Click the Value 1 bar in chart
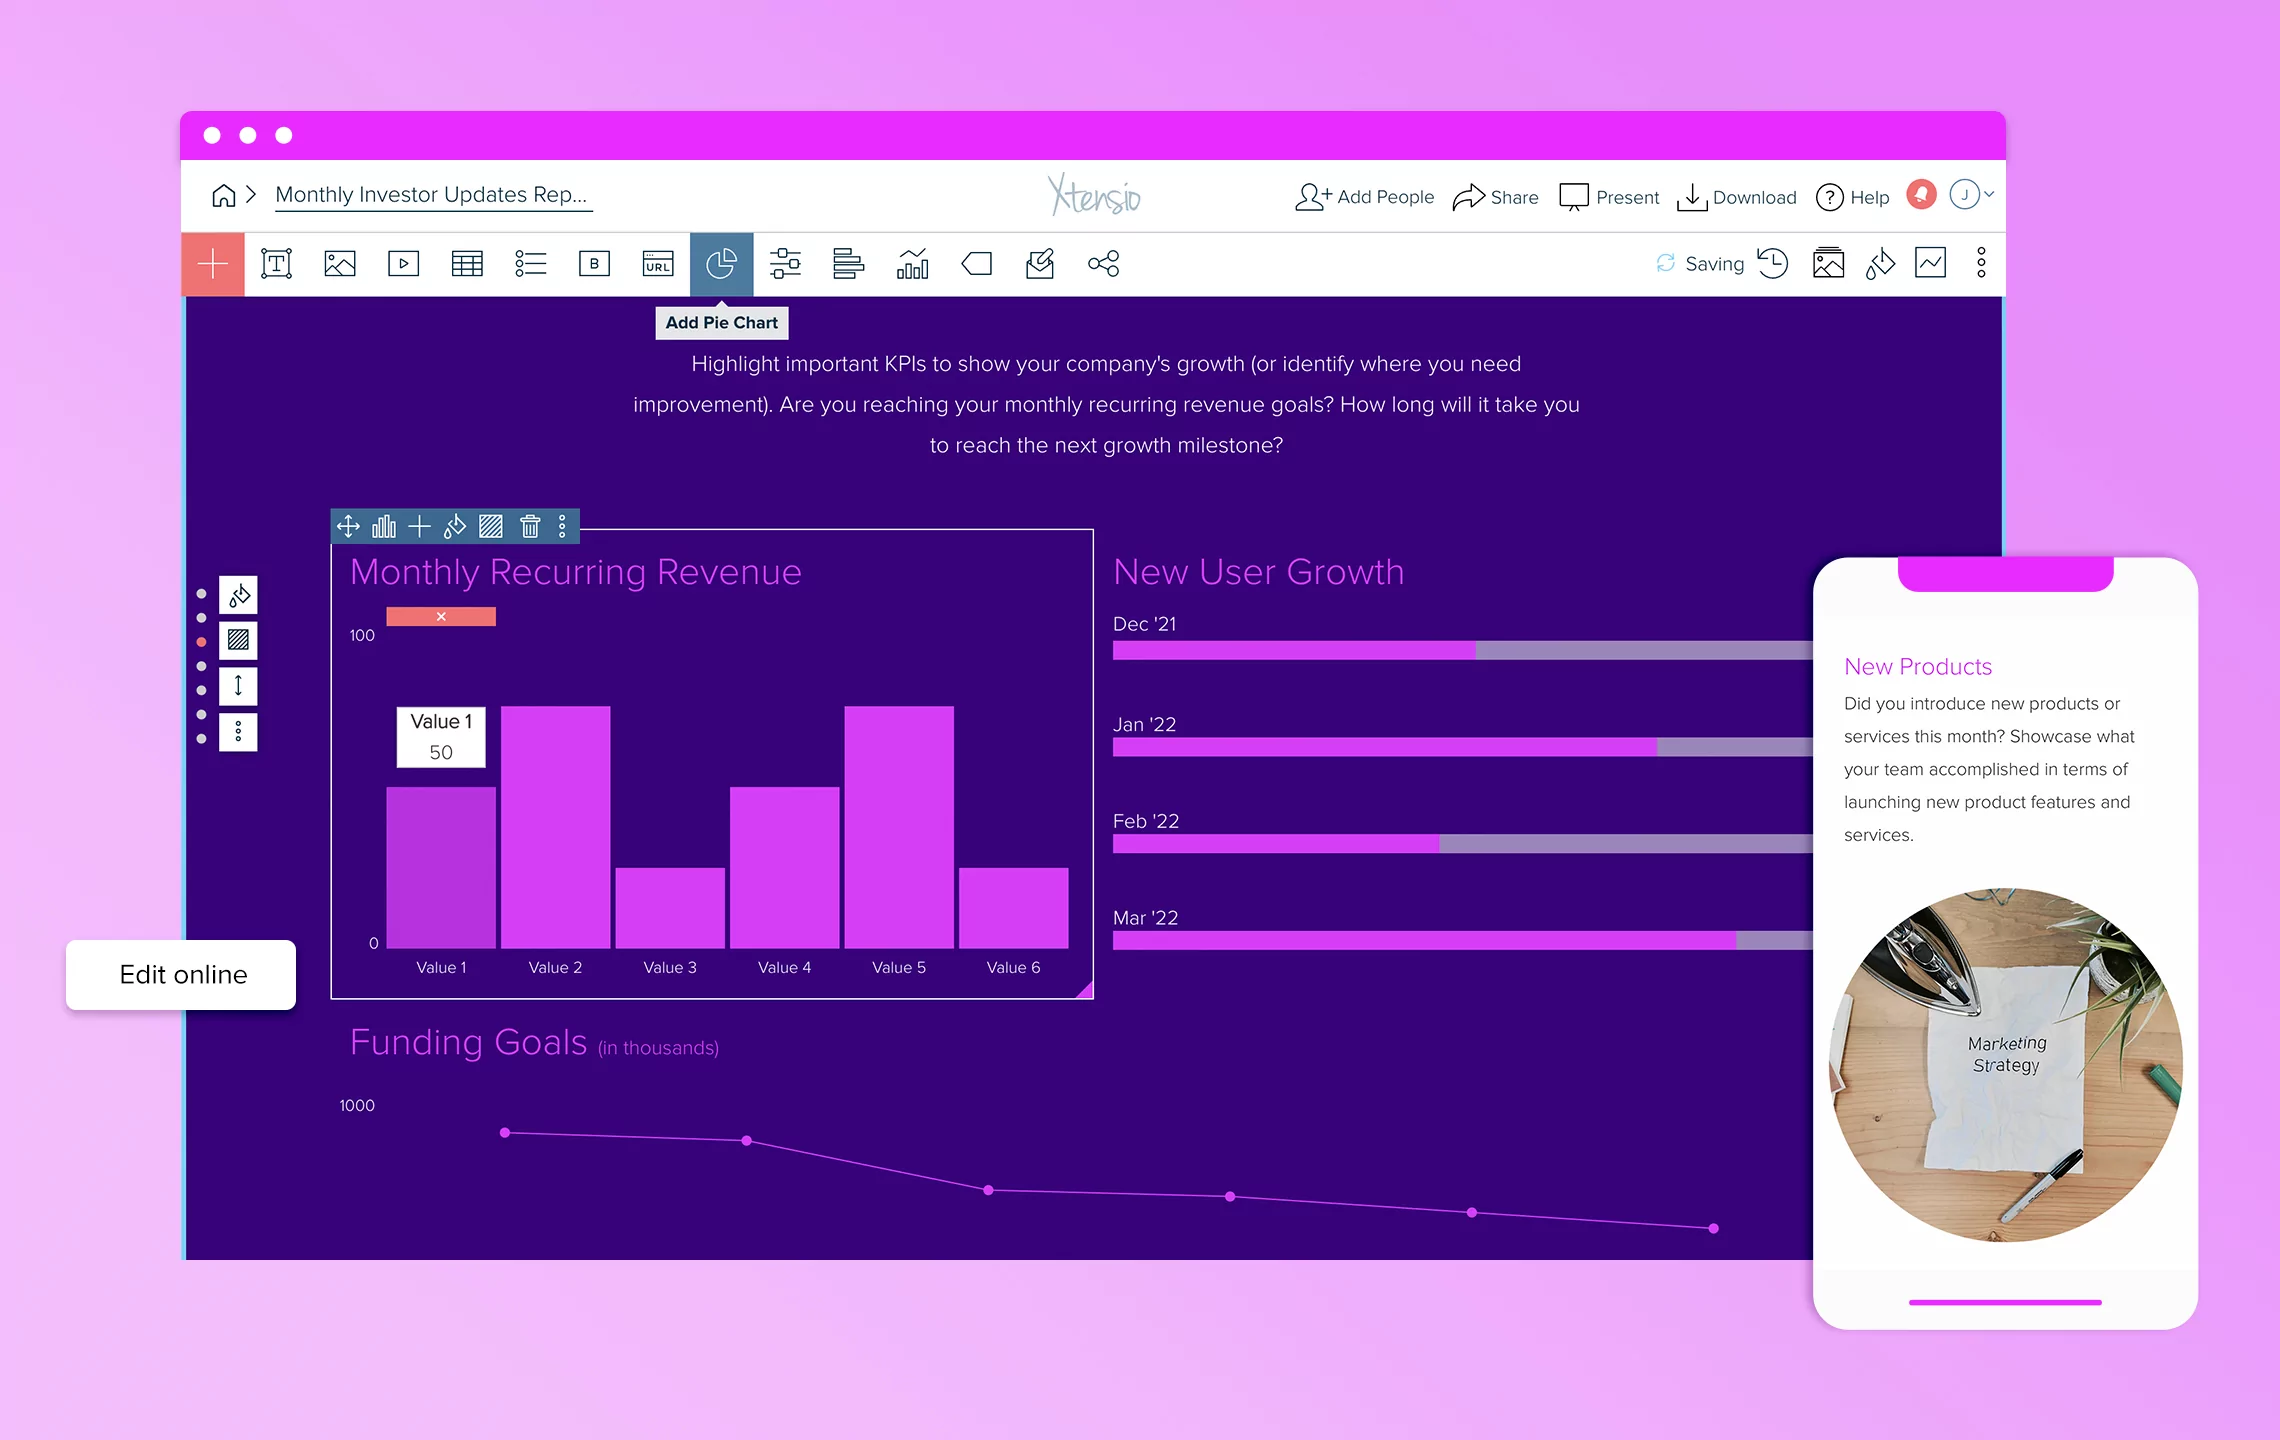The image size is (2280, 1440). (x=441, y=867)
